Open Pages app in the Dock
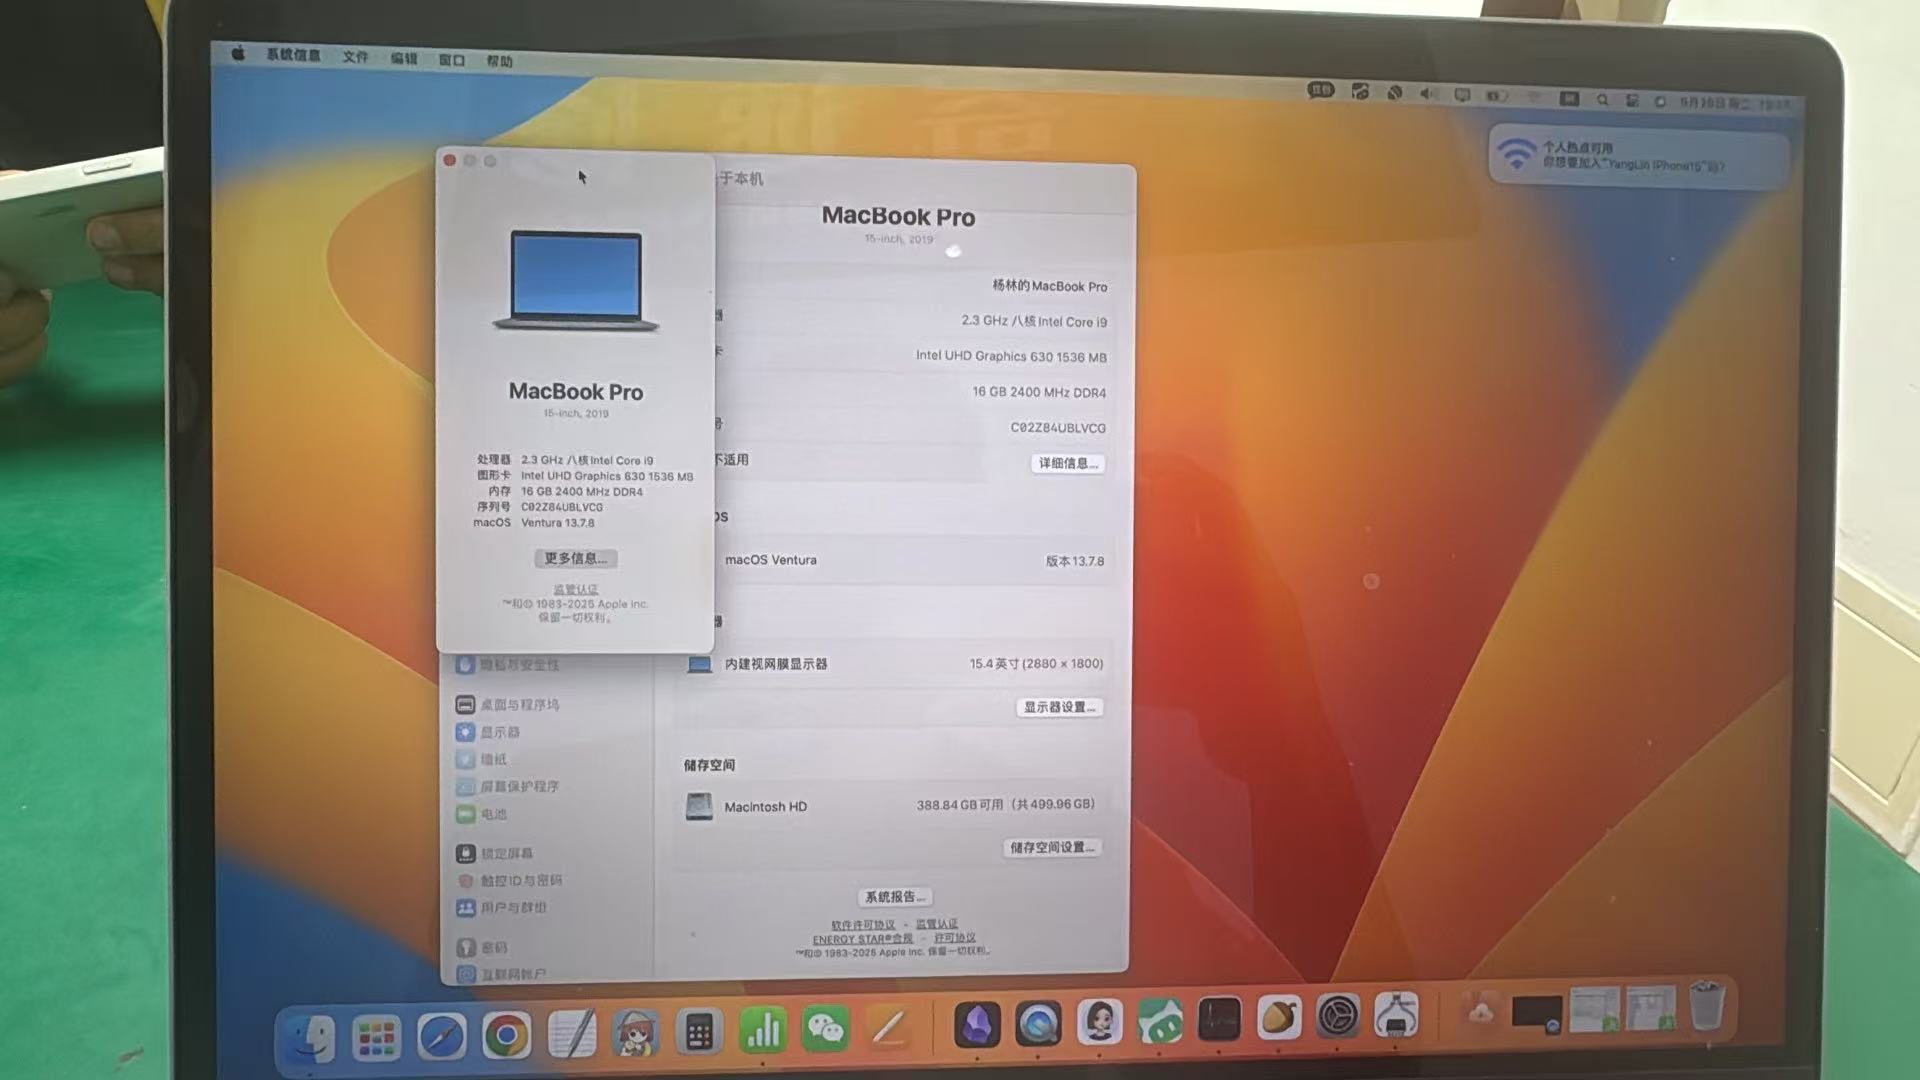The image size is (1920, 1080). 888,1028
